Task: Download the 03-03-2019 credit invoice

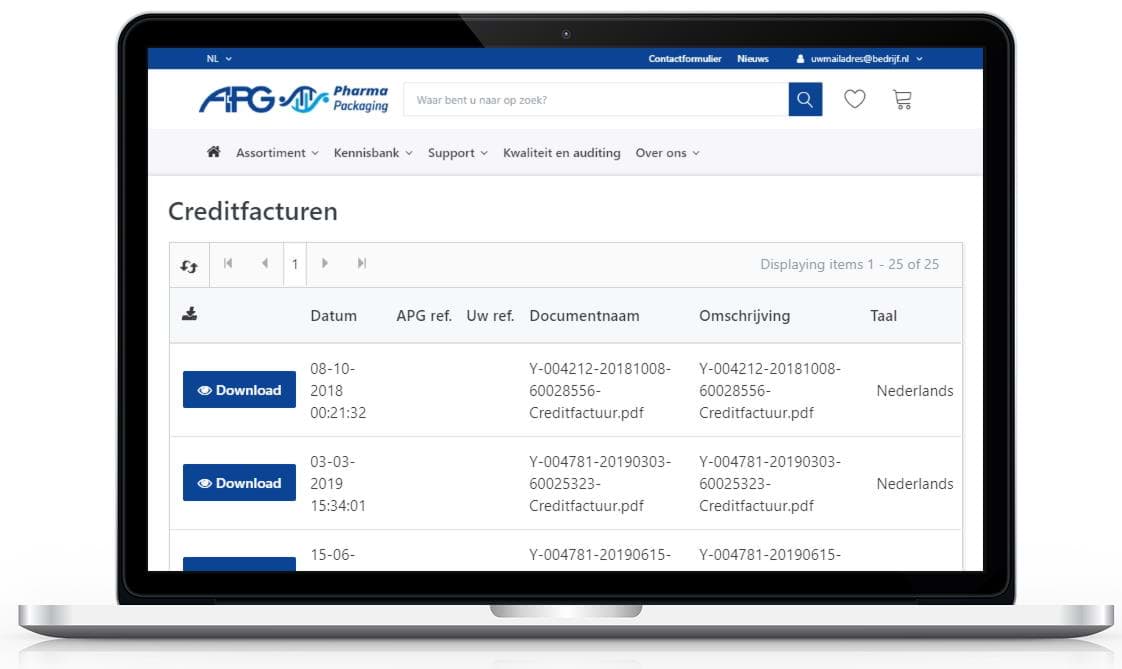Action: pyautogui.click(x=239, y=483)
